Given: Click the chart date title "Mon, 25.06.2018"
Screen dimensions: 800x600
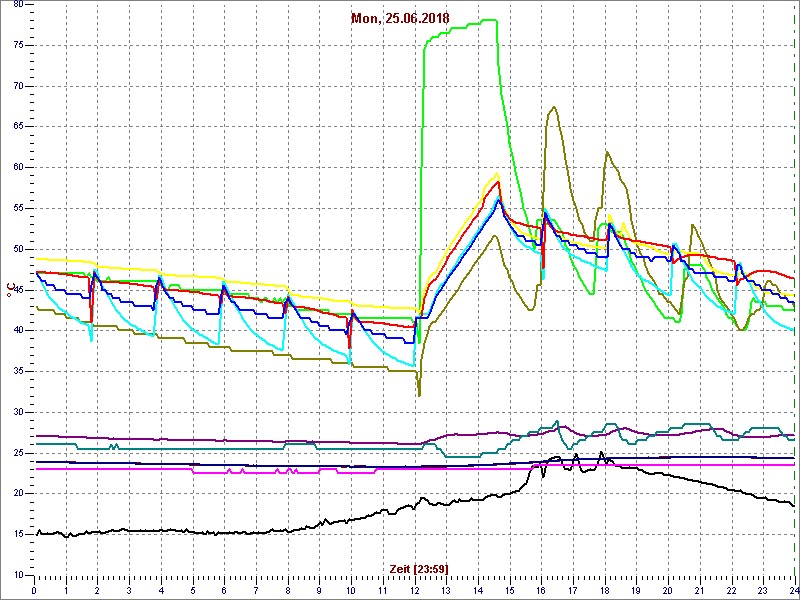Looking at the screenshot, I should [x=400, y=18].
